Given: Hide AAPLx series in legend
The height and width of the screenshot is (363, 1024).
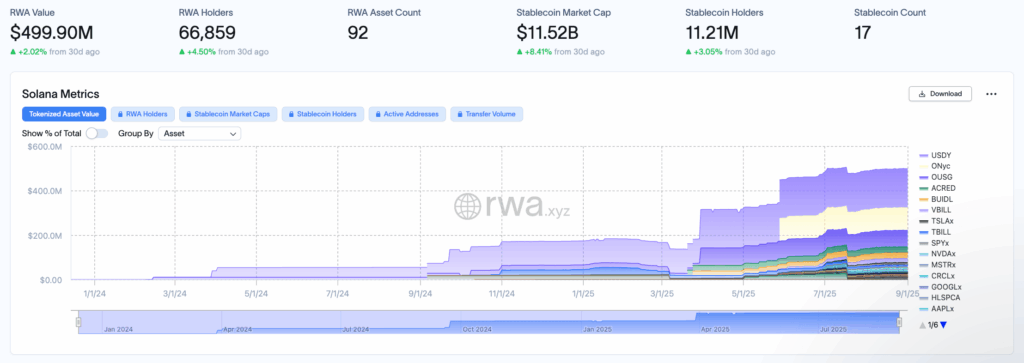Looking at the screenshot, I should (x=936, y=309).
